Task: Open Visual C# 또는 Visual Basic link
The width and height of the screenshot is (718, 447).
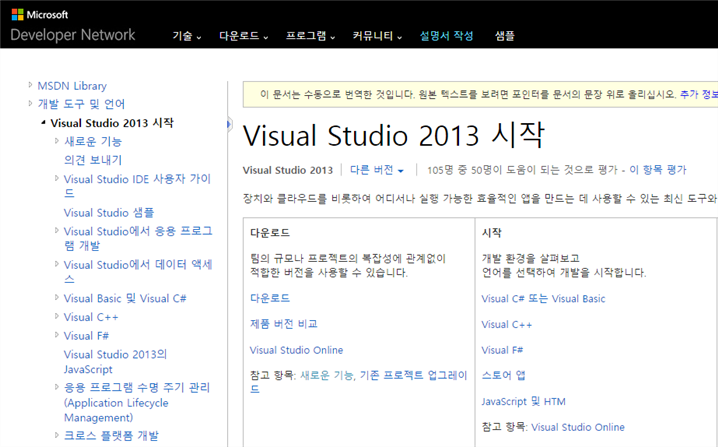Action: [x=543, y=299]
